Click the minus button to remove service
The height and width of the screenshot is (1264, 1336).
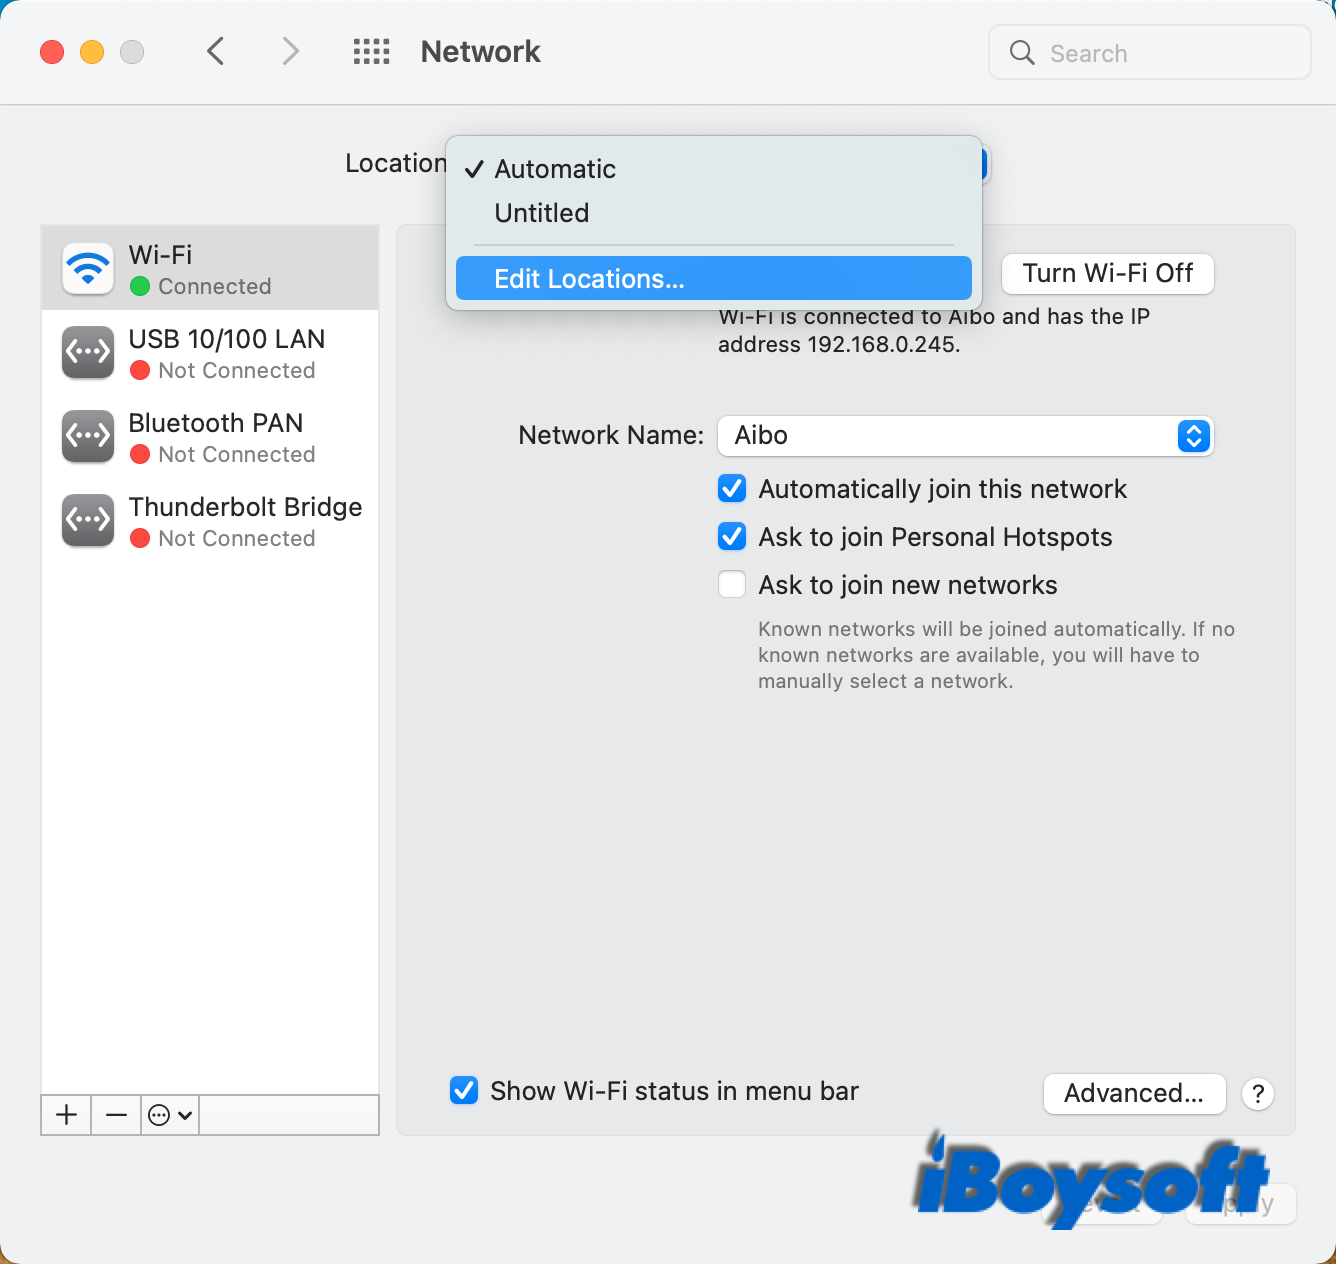(116, 1115)
